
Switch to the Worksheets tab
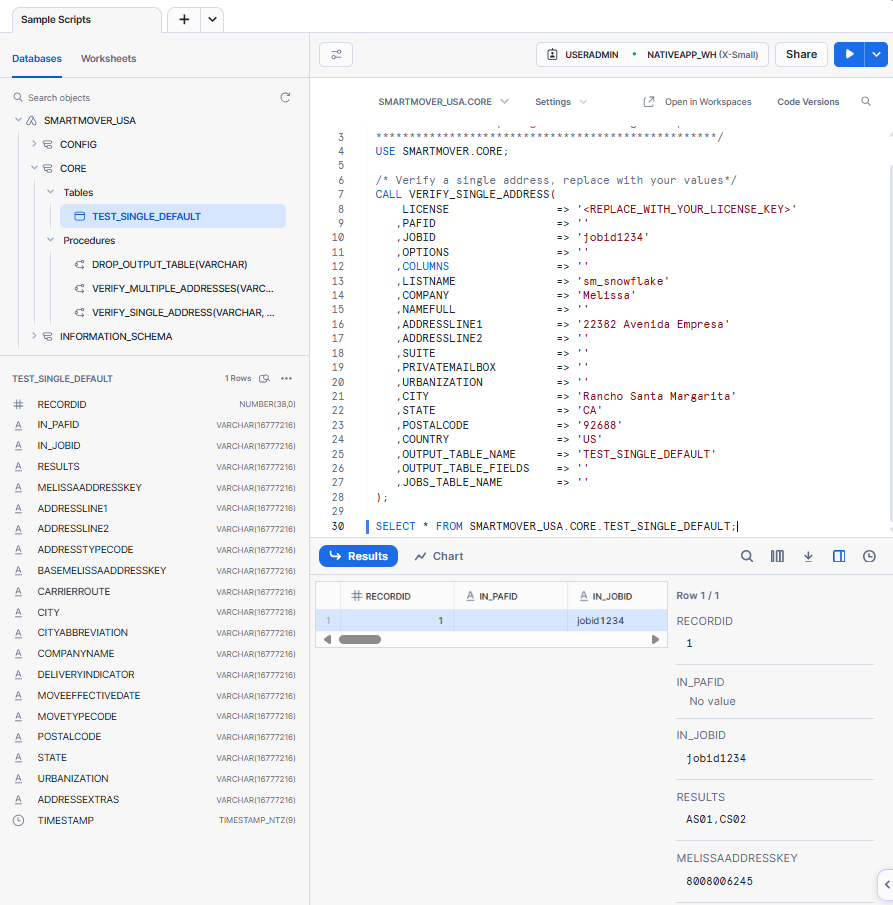(x=109, y=58)
